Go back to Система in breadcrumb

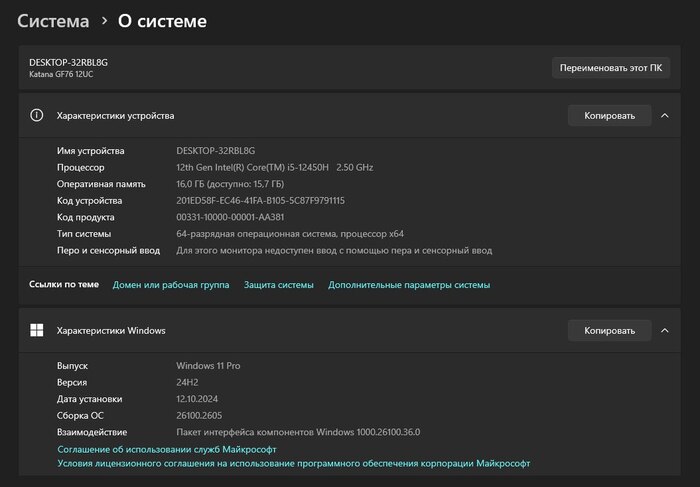52,20
